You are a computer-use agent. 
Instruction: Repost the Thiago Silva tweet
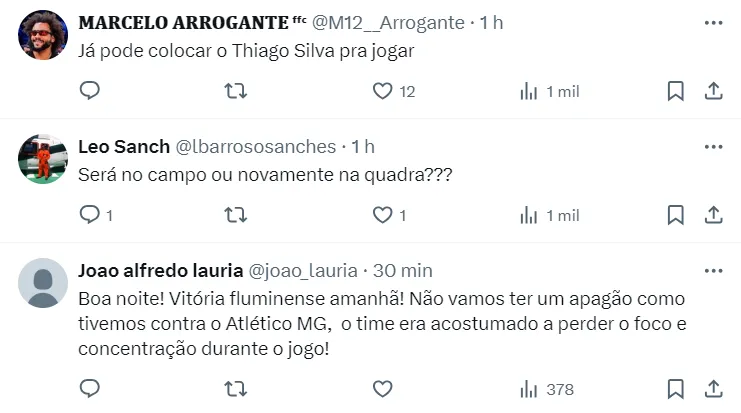click(x=236, y=91)
